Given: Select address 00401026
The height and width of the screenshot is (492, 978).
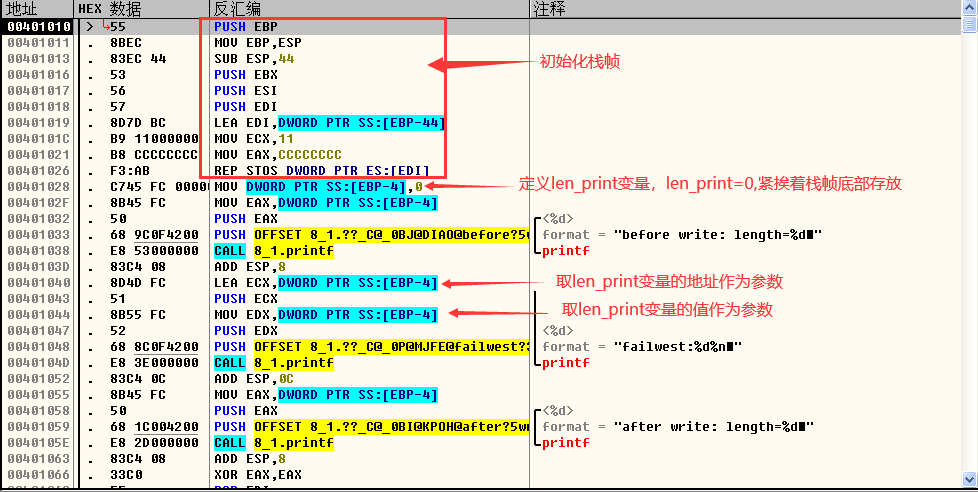Looking at the screenshot, I should click(39, 171).
